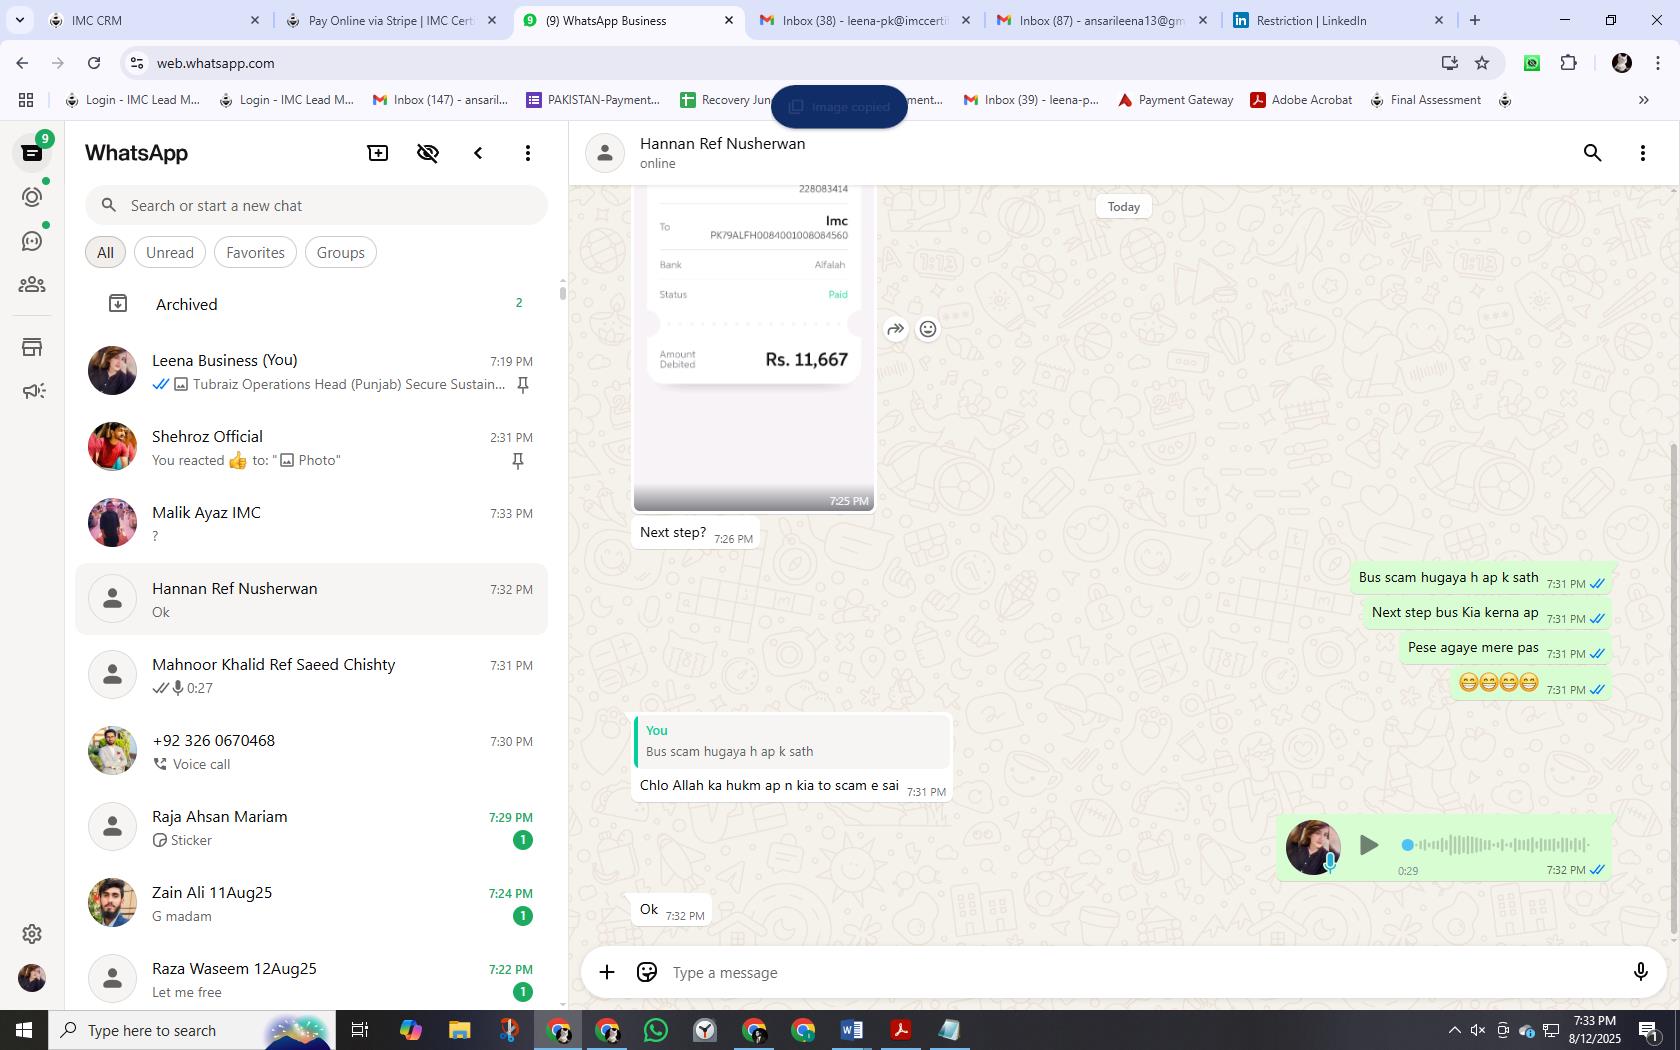
Task: Open Malik Ayaz IMC chat
Action: pyautogui.click(x=312, y=523)
